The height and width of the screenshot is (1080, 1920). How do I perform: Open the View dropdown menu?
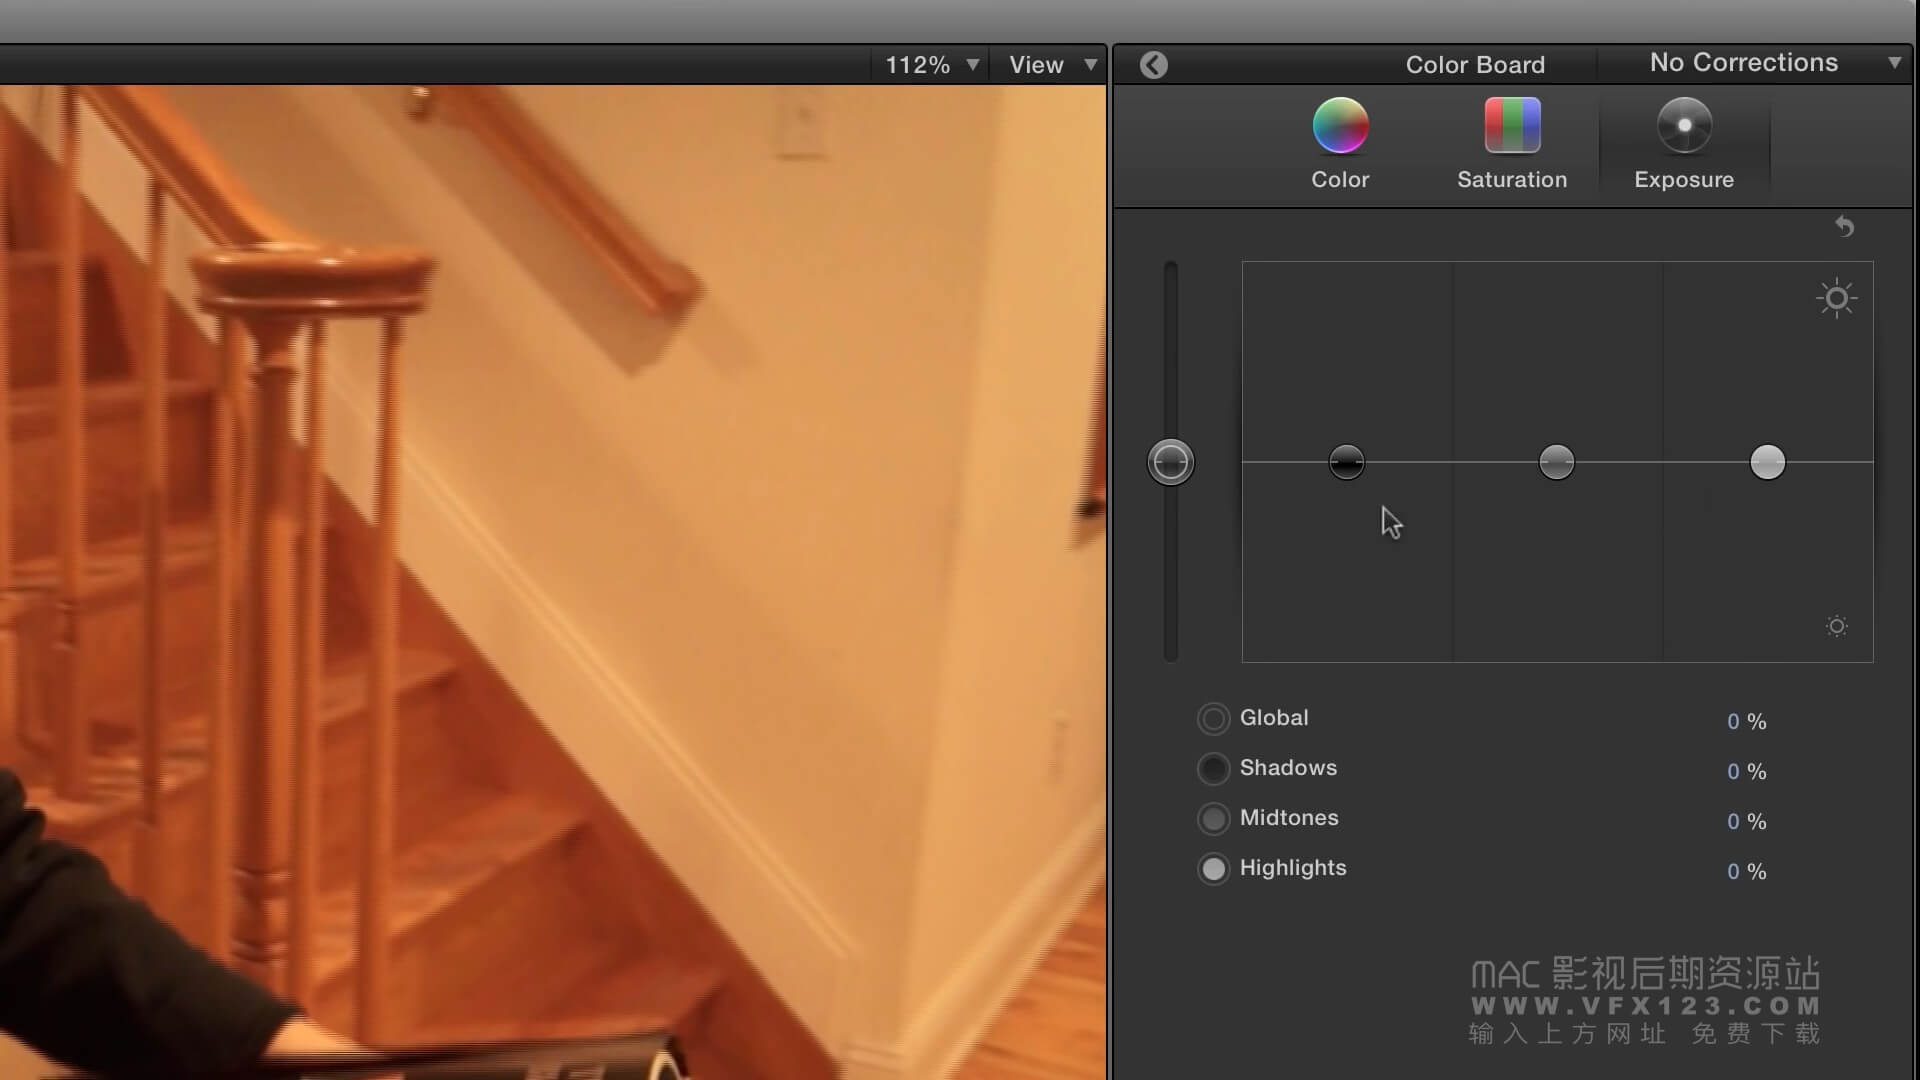pyautogui.click(x=1052, y=65)
